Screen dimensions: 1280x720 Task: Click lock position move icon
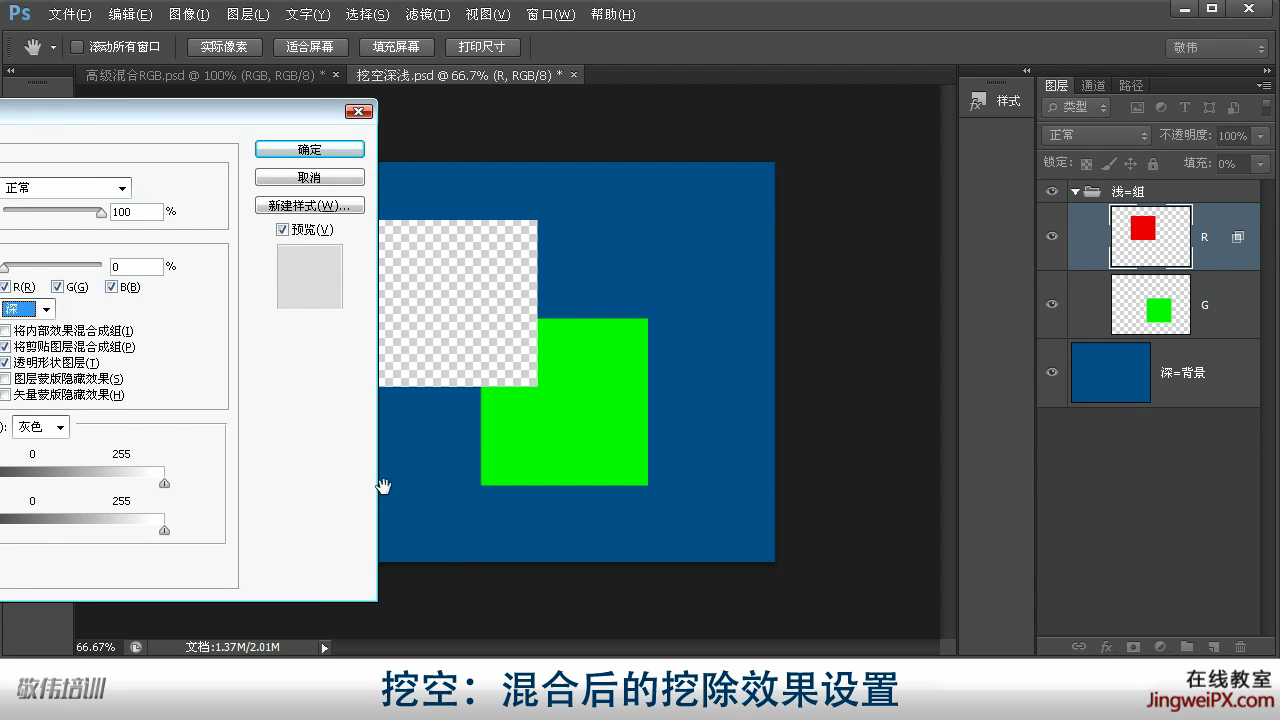coord(1131,164)
